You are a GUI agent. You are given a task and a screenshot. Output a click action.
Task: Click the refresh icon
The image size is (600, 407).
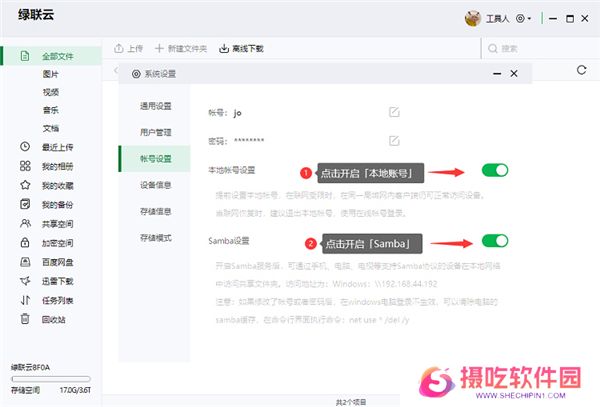tap(582, 70)
